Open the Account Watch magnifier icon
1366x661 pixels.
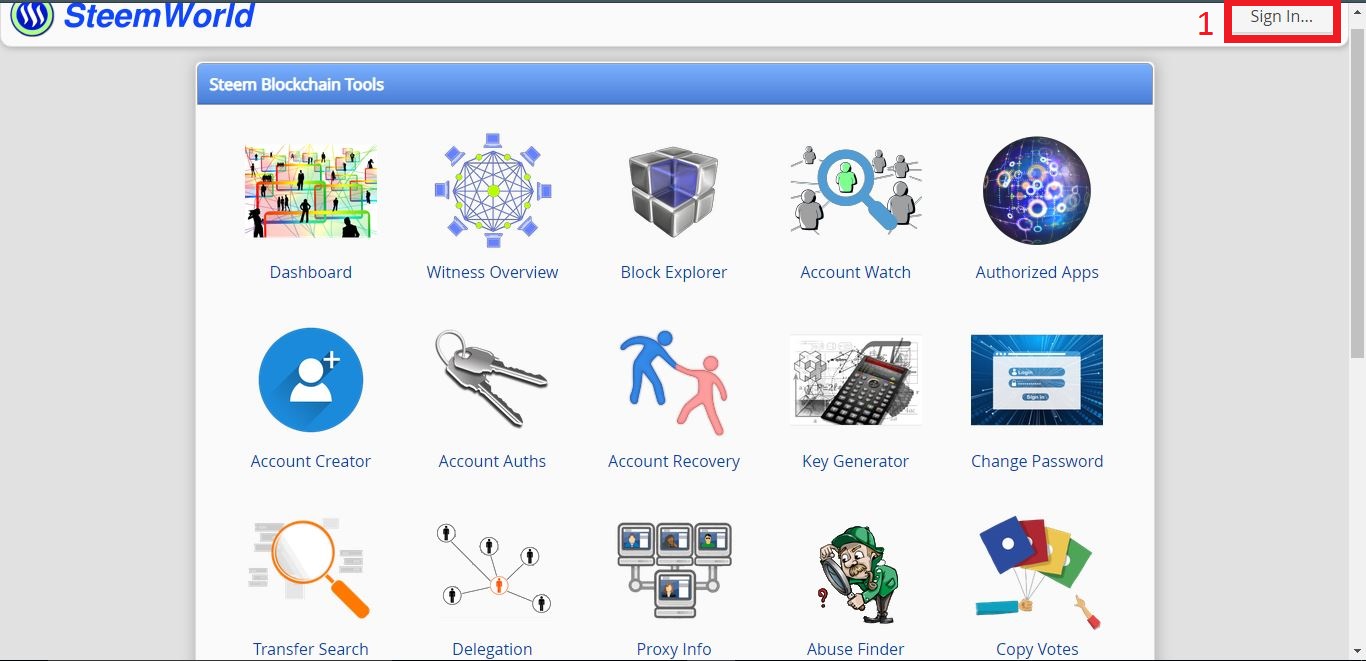855,190
